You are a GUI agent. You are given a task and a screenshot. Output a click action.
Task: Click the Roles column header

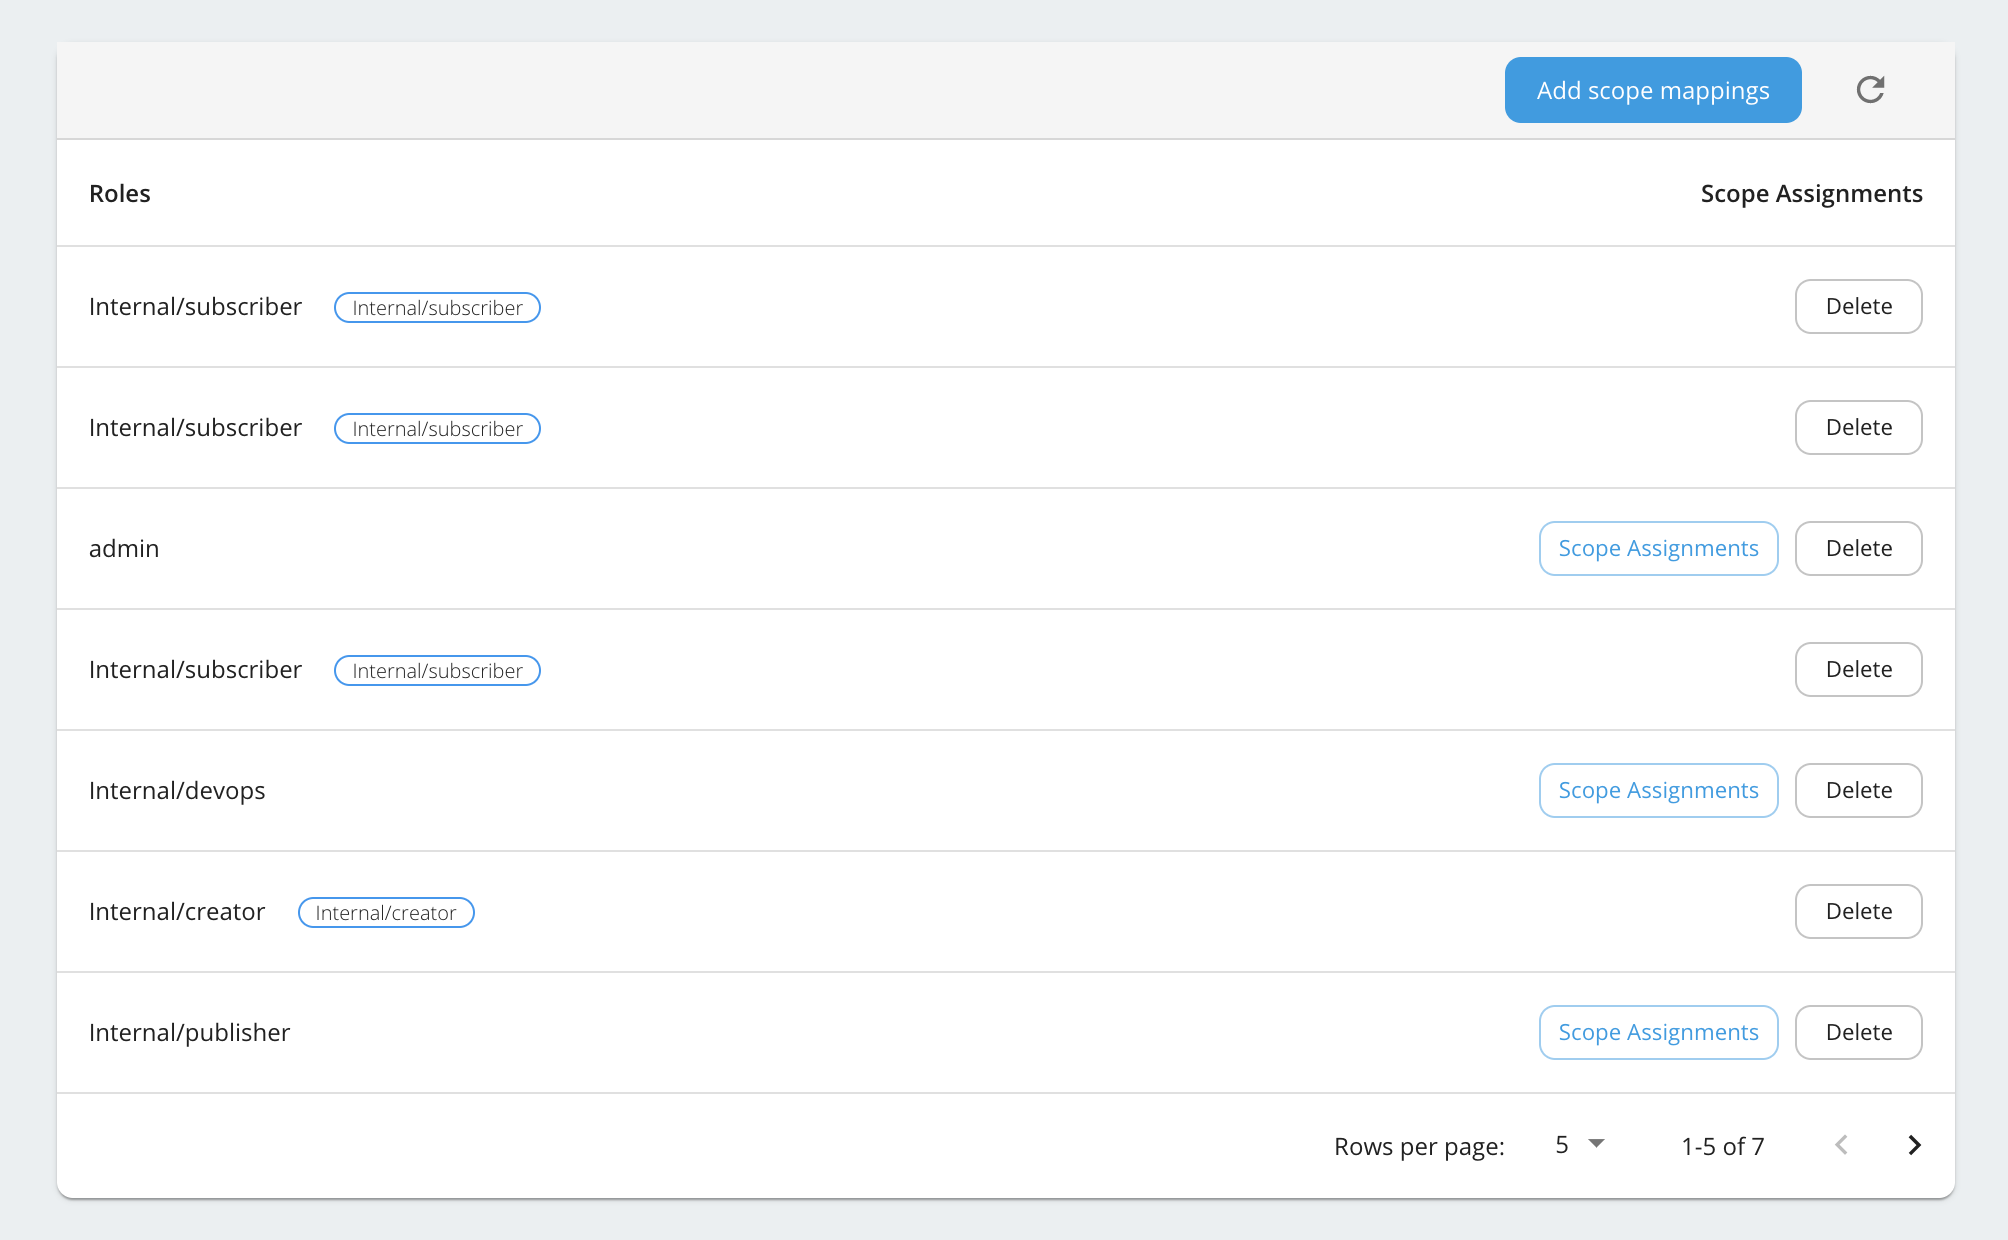120,193
